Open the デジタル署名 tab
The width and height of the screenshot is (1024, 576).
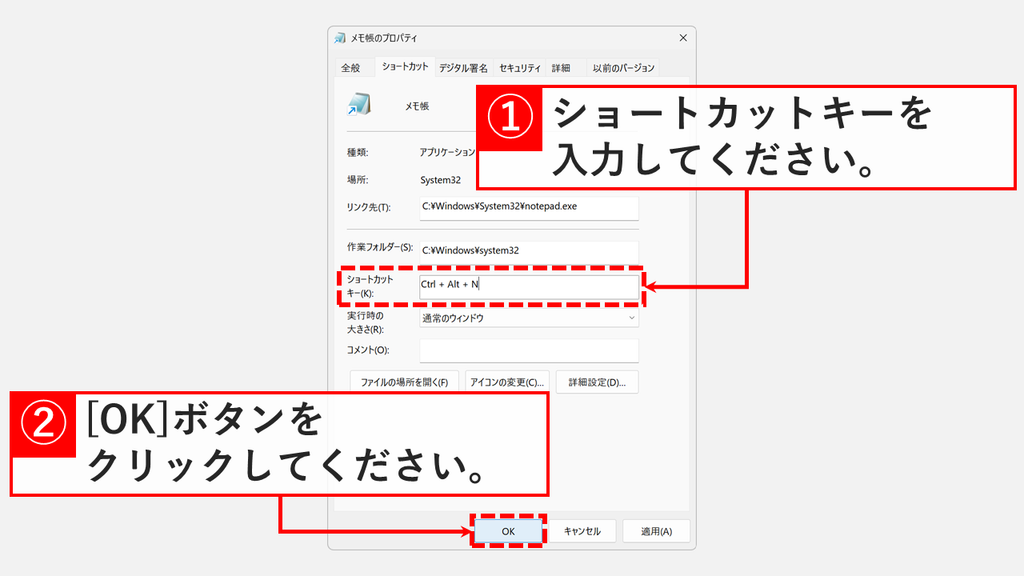click(x=463, y=68)
